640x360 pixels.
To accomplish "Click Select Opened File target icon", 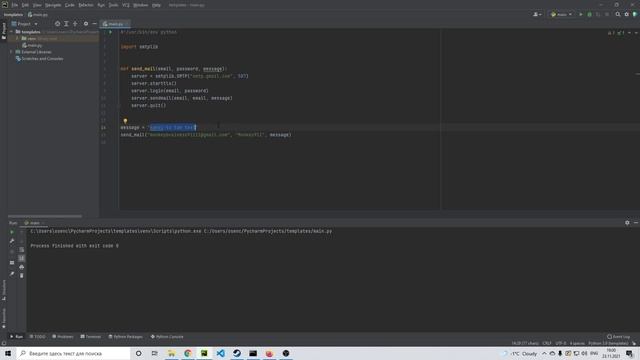I will click(57, 24).
